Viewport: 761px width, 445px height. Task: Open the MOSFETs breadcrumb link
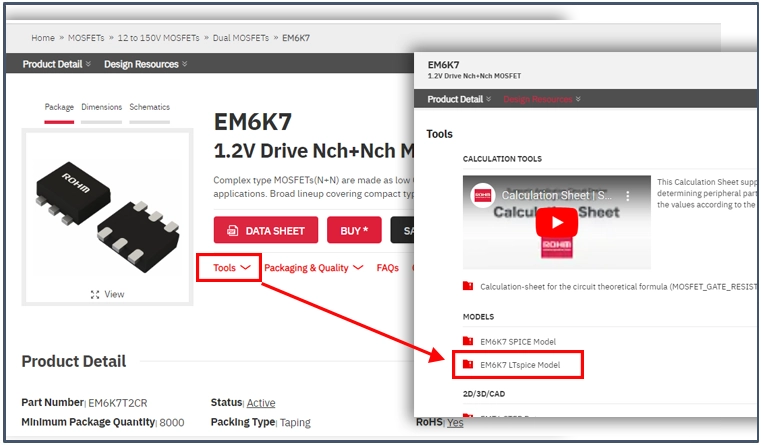pyautogui.click(x=86, y=38)
